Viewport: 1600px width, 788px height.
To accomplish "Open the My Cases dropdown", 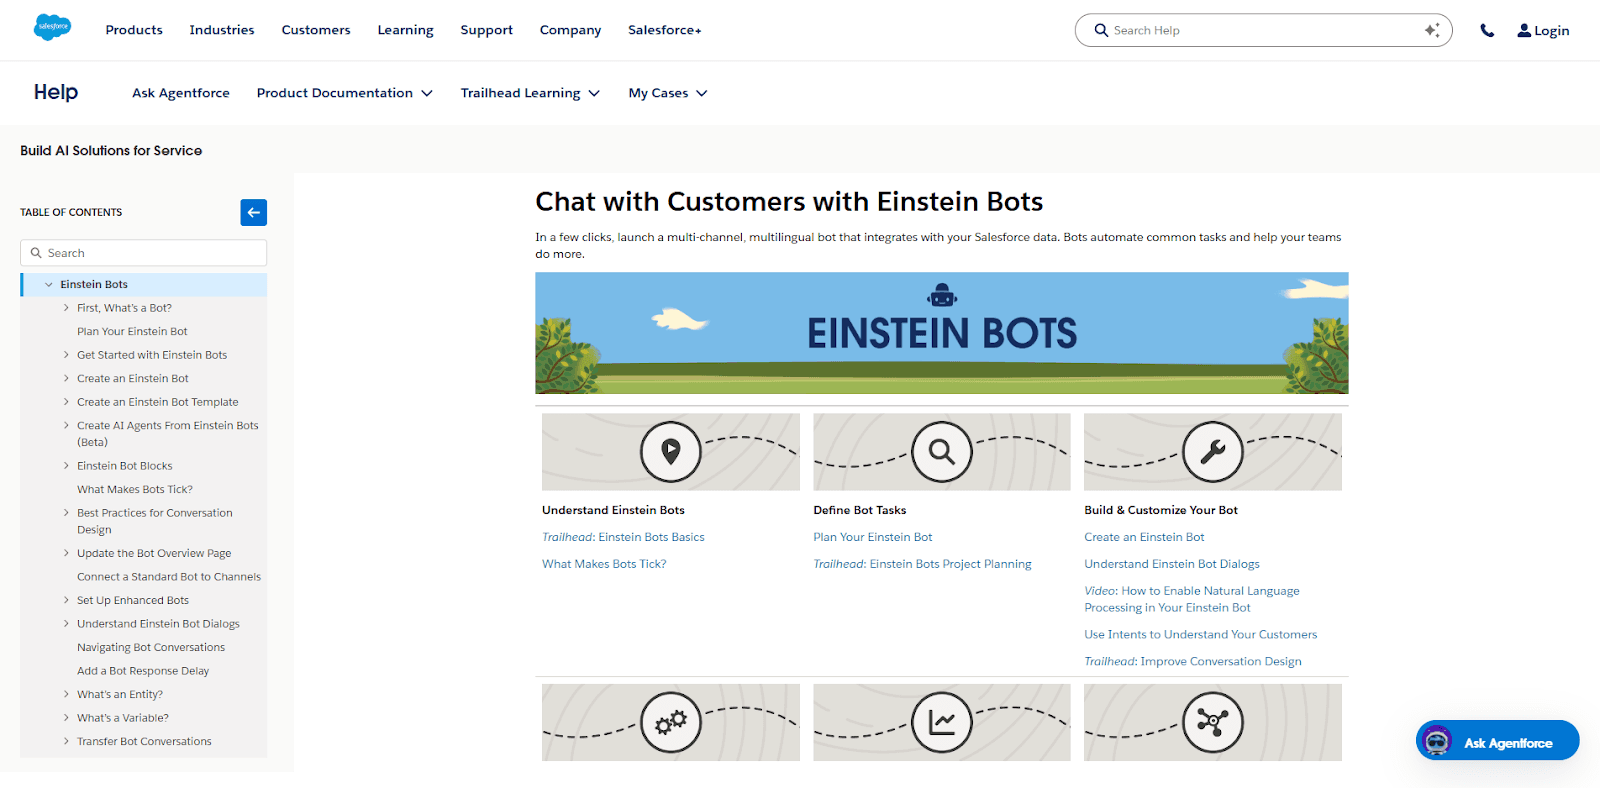I will coord(668,93).
